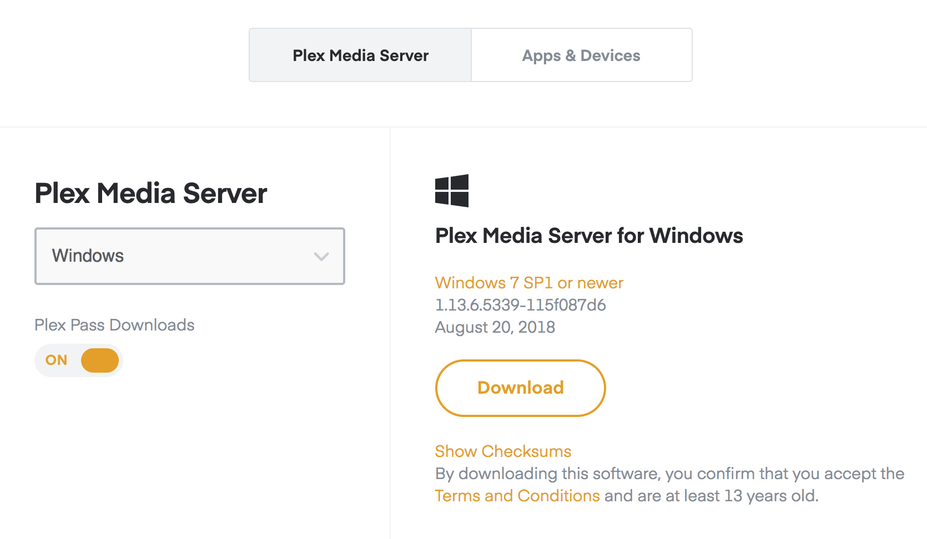Open the Windows platform dropdown

(190, 256)
